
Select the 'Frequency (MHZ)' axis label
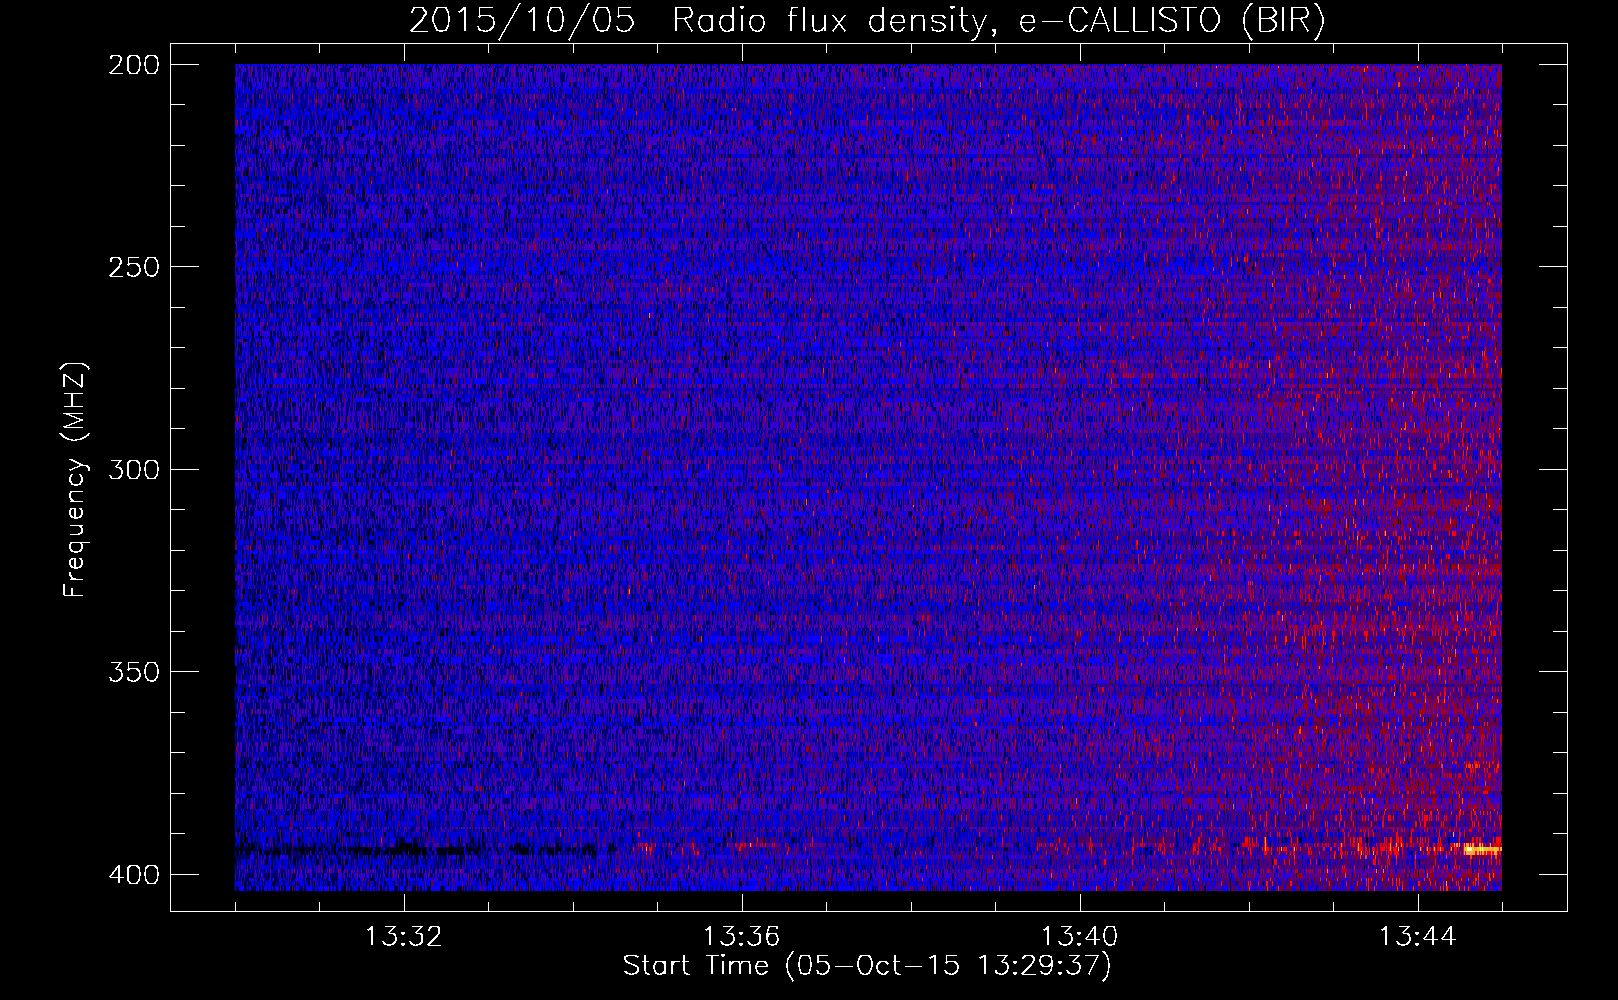pyautogui.click(x=75, y=480)
